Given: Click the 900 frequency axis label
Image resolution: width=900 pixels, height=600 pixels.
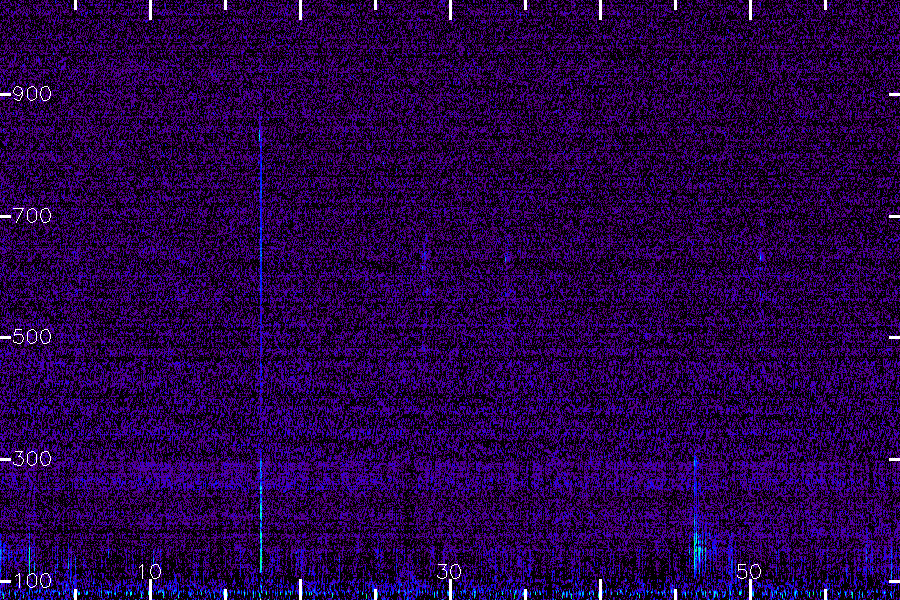Looking at the screenshot, I should (32, 94).
